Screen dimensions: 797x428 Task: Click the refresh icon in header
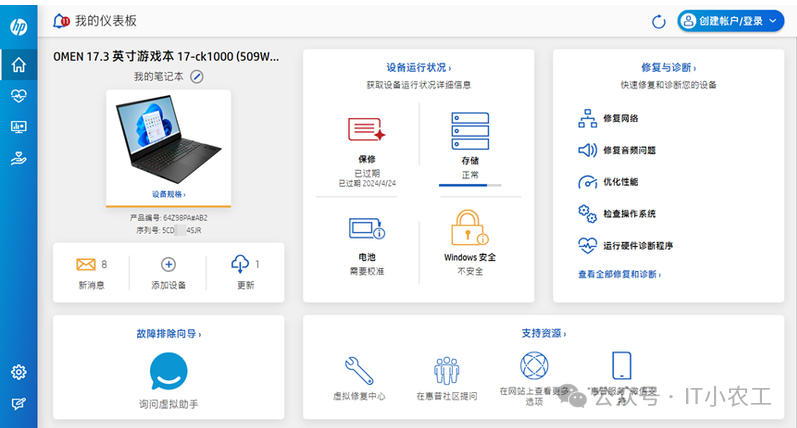[x=659, y=21]
